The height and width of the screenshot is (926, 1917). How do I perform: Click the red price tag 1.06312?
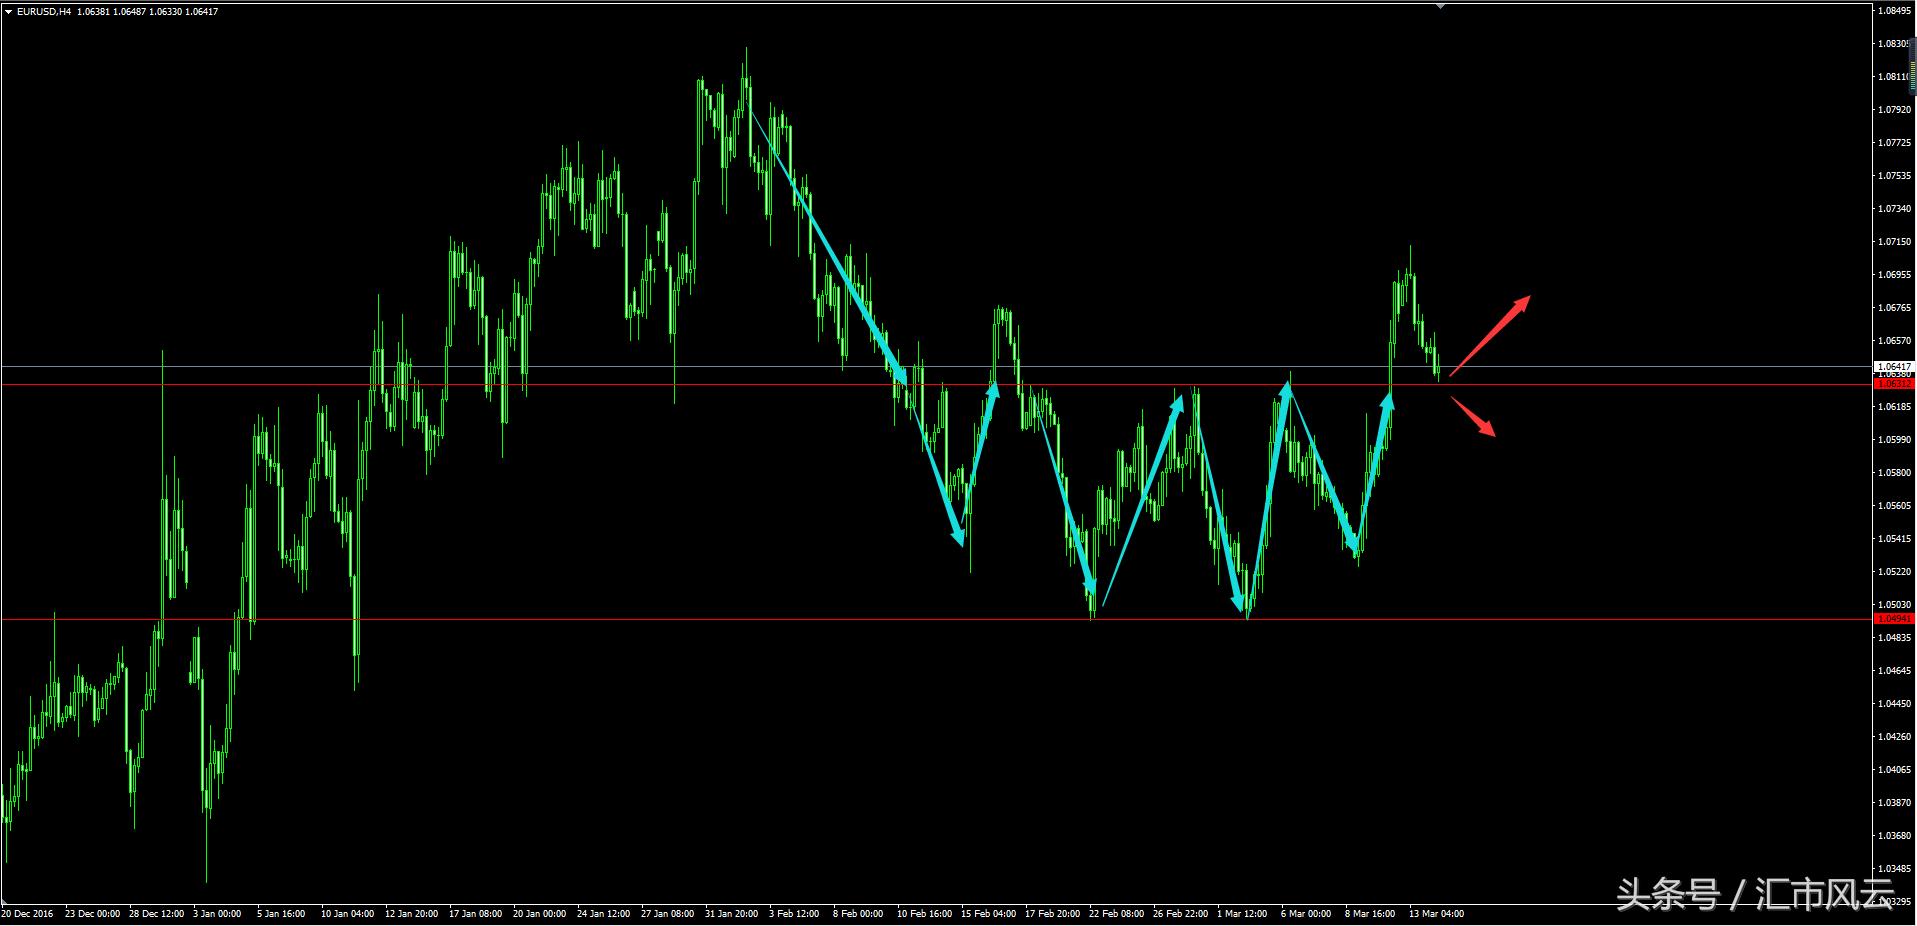point(1894,384)
